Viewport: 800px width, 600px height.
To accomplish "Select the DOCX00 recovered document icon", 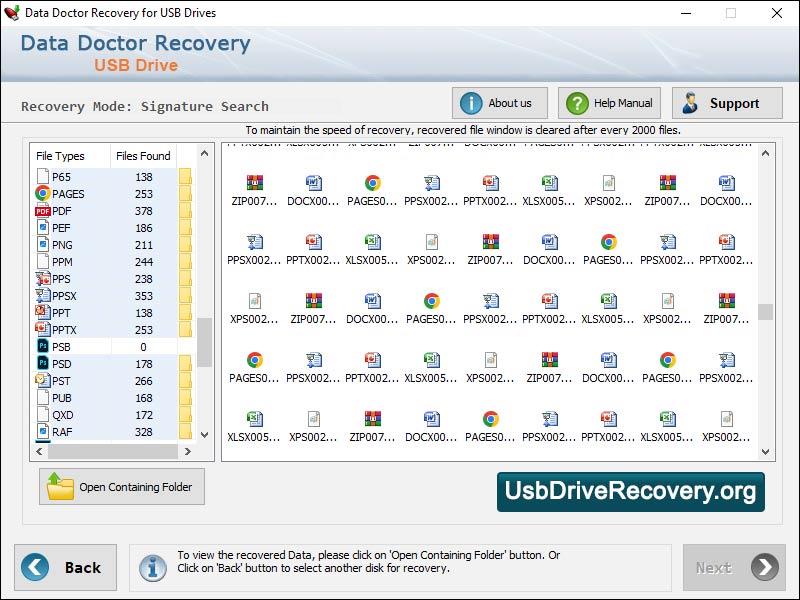I will click(x=312, y=184).
